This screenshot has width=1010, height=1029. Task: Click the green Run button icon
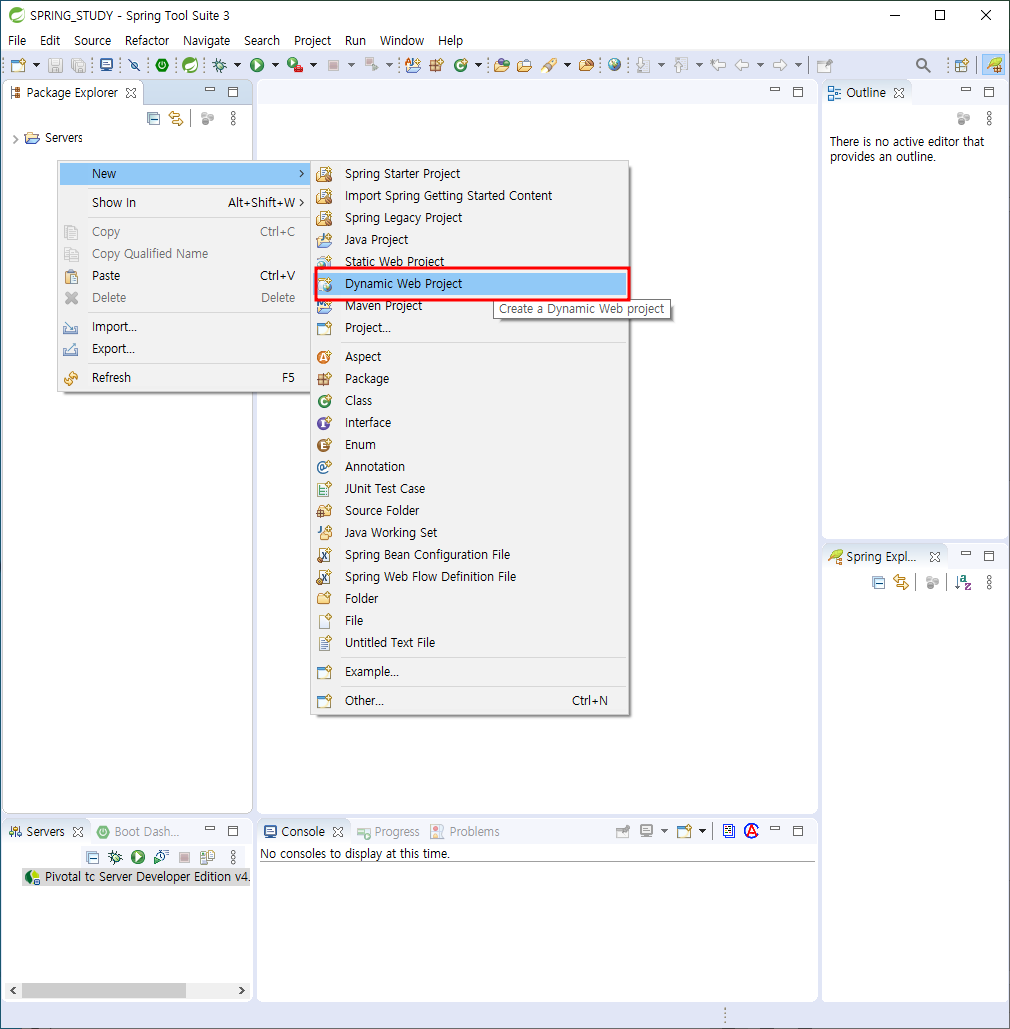coord(257,65)
